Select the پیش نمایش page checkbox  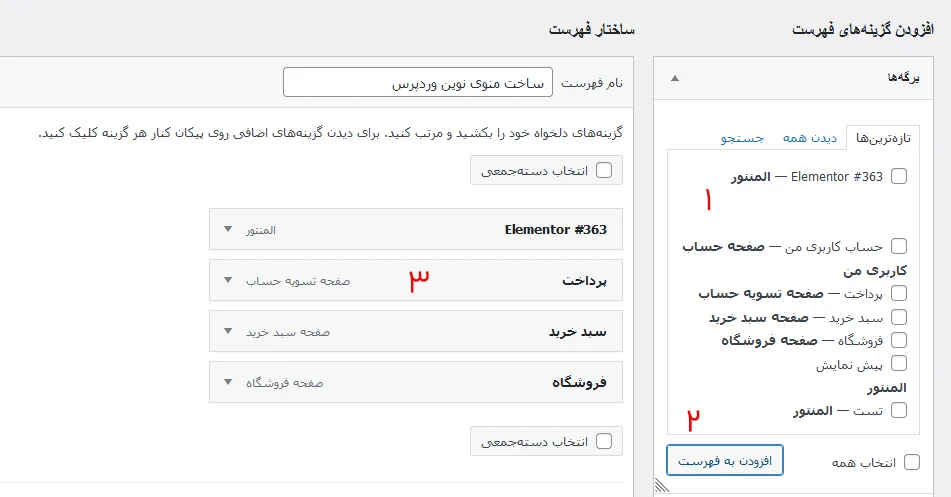899,364
